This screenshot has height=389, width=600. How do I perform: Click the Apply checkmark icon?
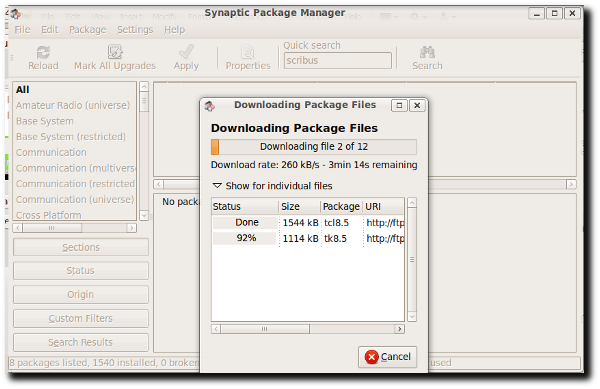[186, 52]
